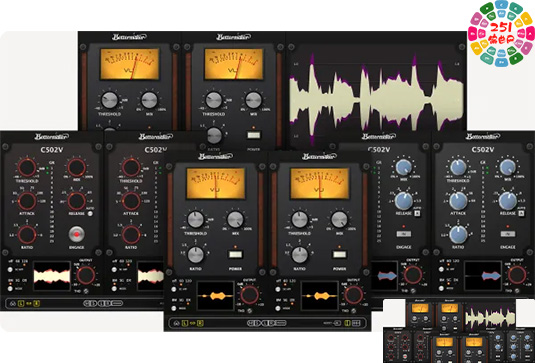This screenshot has width=535, height=363.
Task: Click first icon in front panel's bottom toolbar
Action: tap(177, 323)
